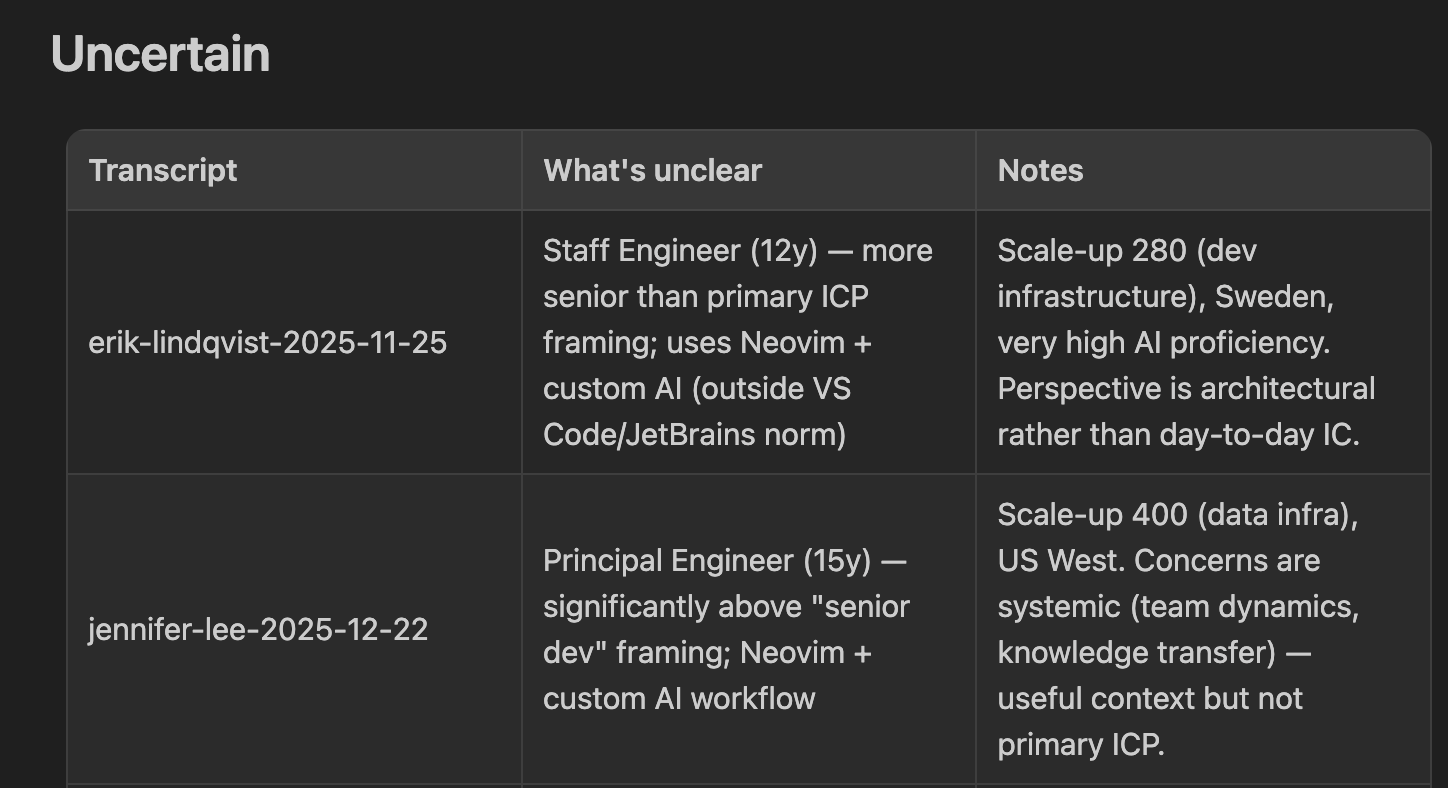
Task: Click 'senior than primary ICP' text
Action: pyautogui.click(x=706, y=297)
